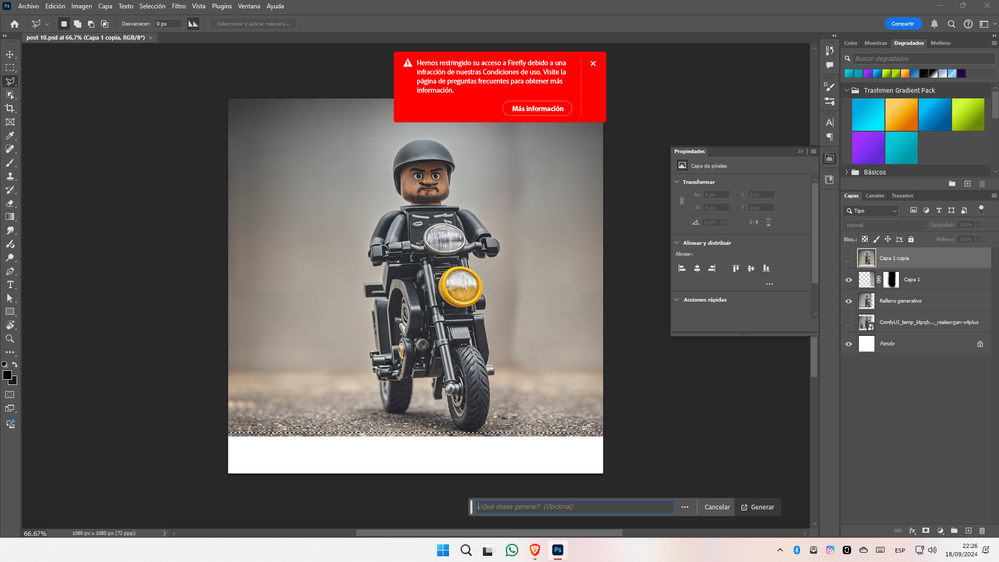
Task: Toggle lock all padlock icon
Action: click(911, 240)
